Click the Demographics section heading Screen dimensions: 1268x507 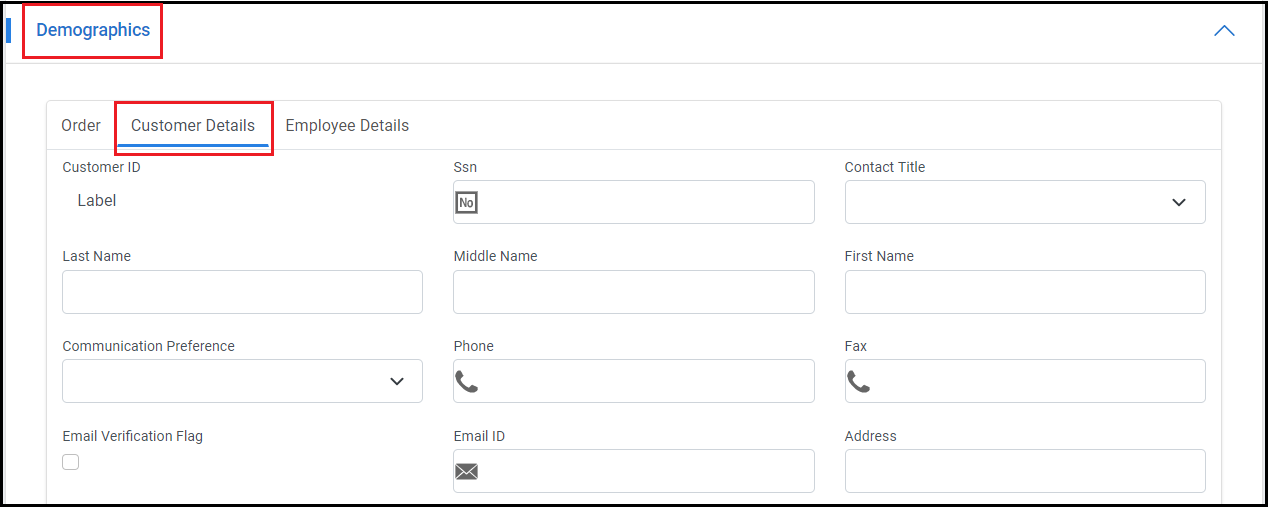pyautogui.click(x=93, y=30)
